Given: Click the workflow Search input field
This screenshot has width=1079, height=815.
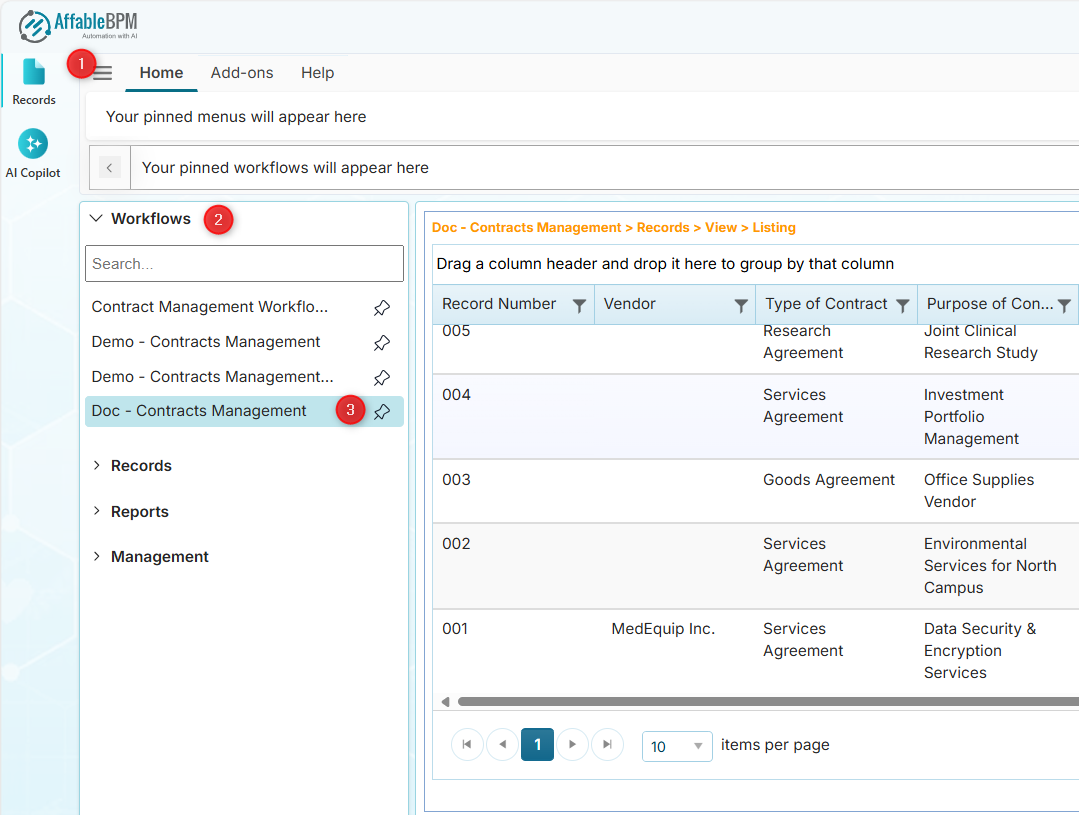Looking at the screenshot, I should click(x=244, y=263).
